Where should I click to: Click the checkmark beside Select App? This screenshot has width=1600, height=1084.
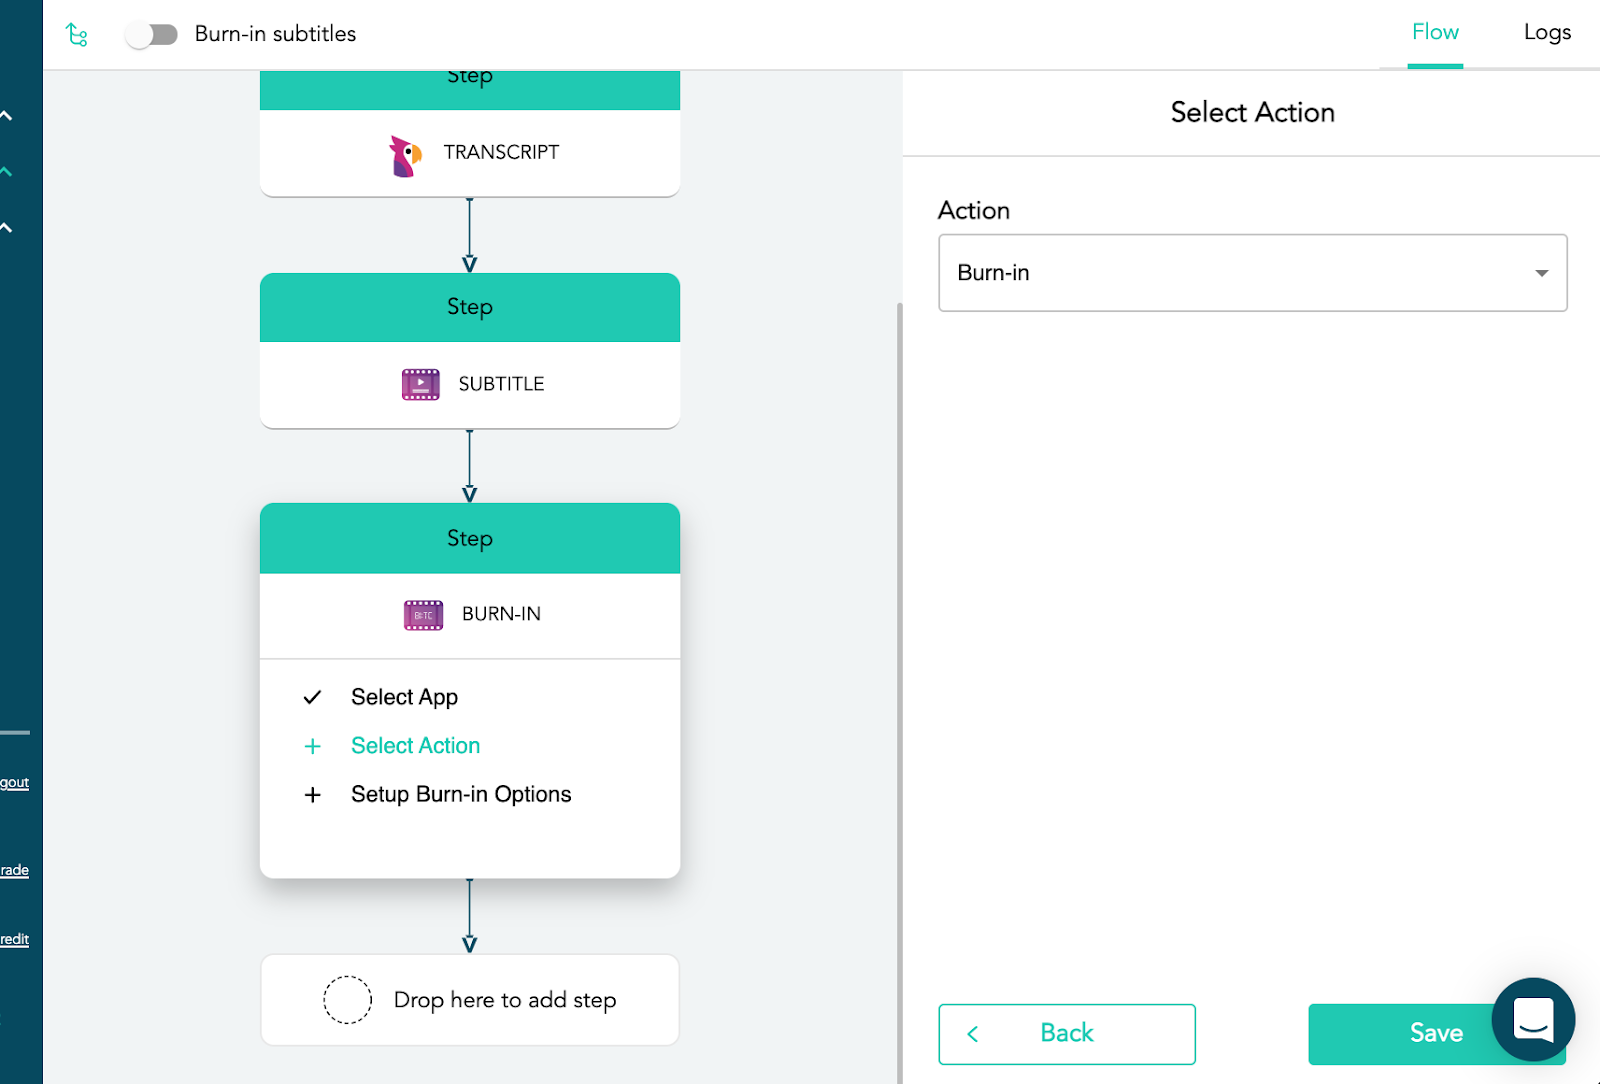pos(313,697)
